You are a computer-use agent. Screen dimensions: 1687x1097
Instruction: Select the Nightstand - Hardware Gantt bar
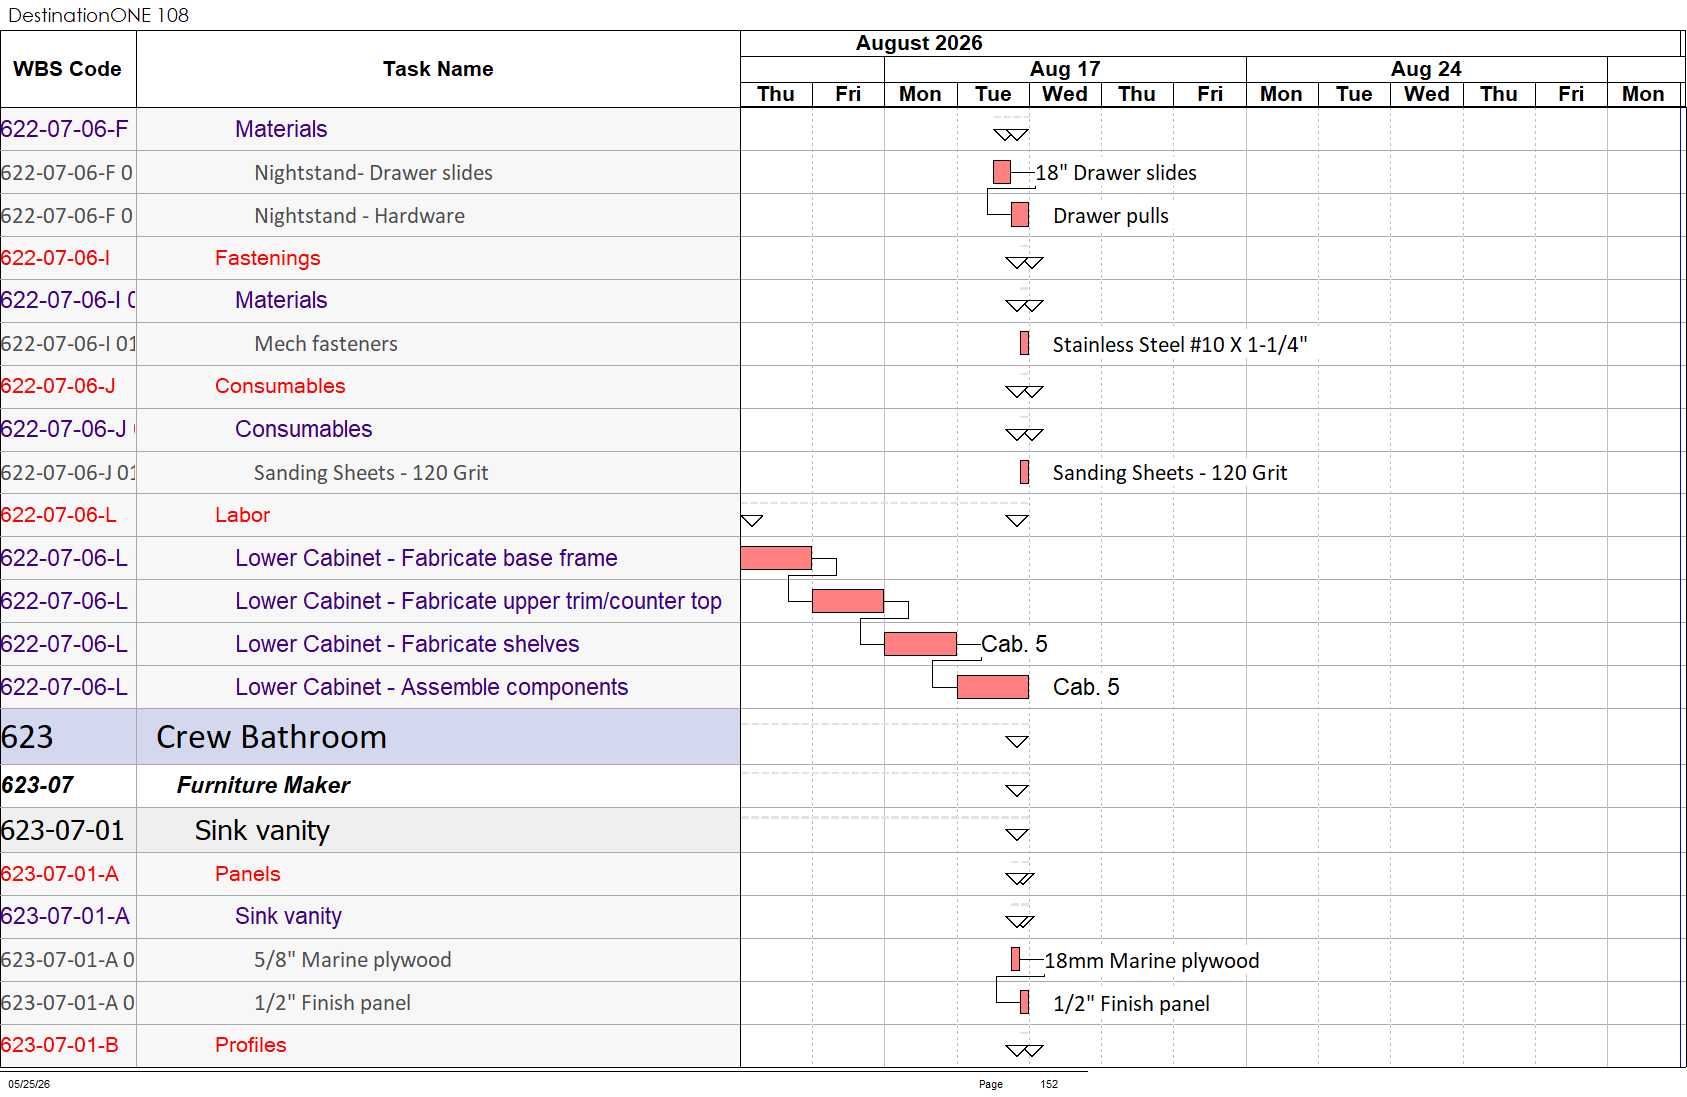point(1020,214)
